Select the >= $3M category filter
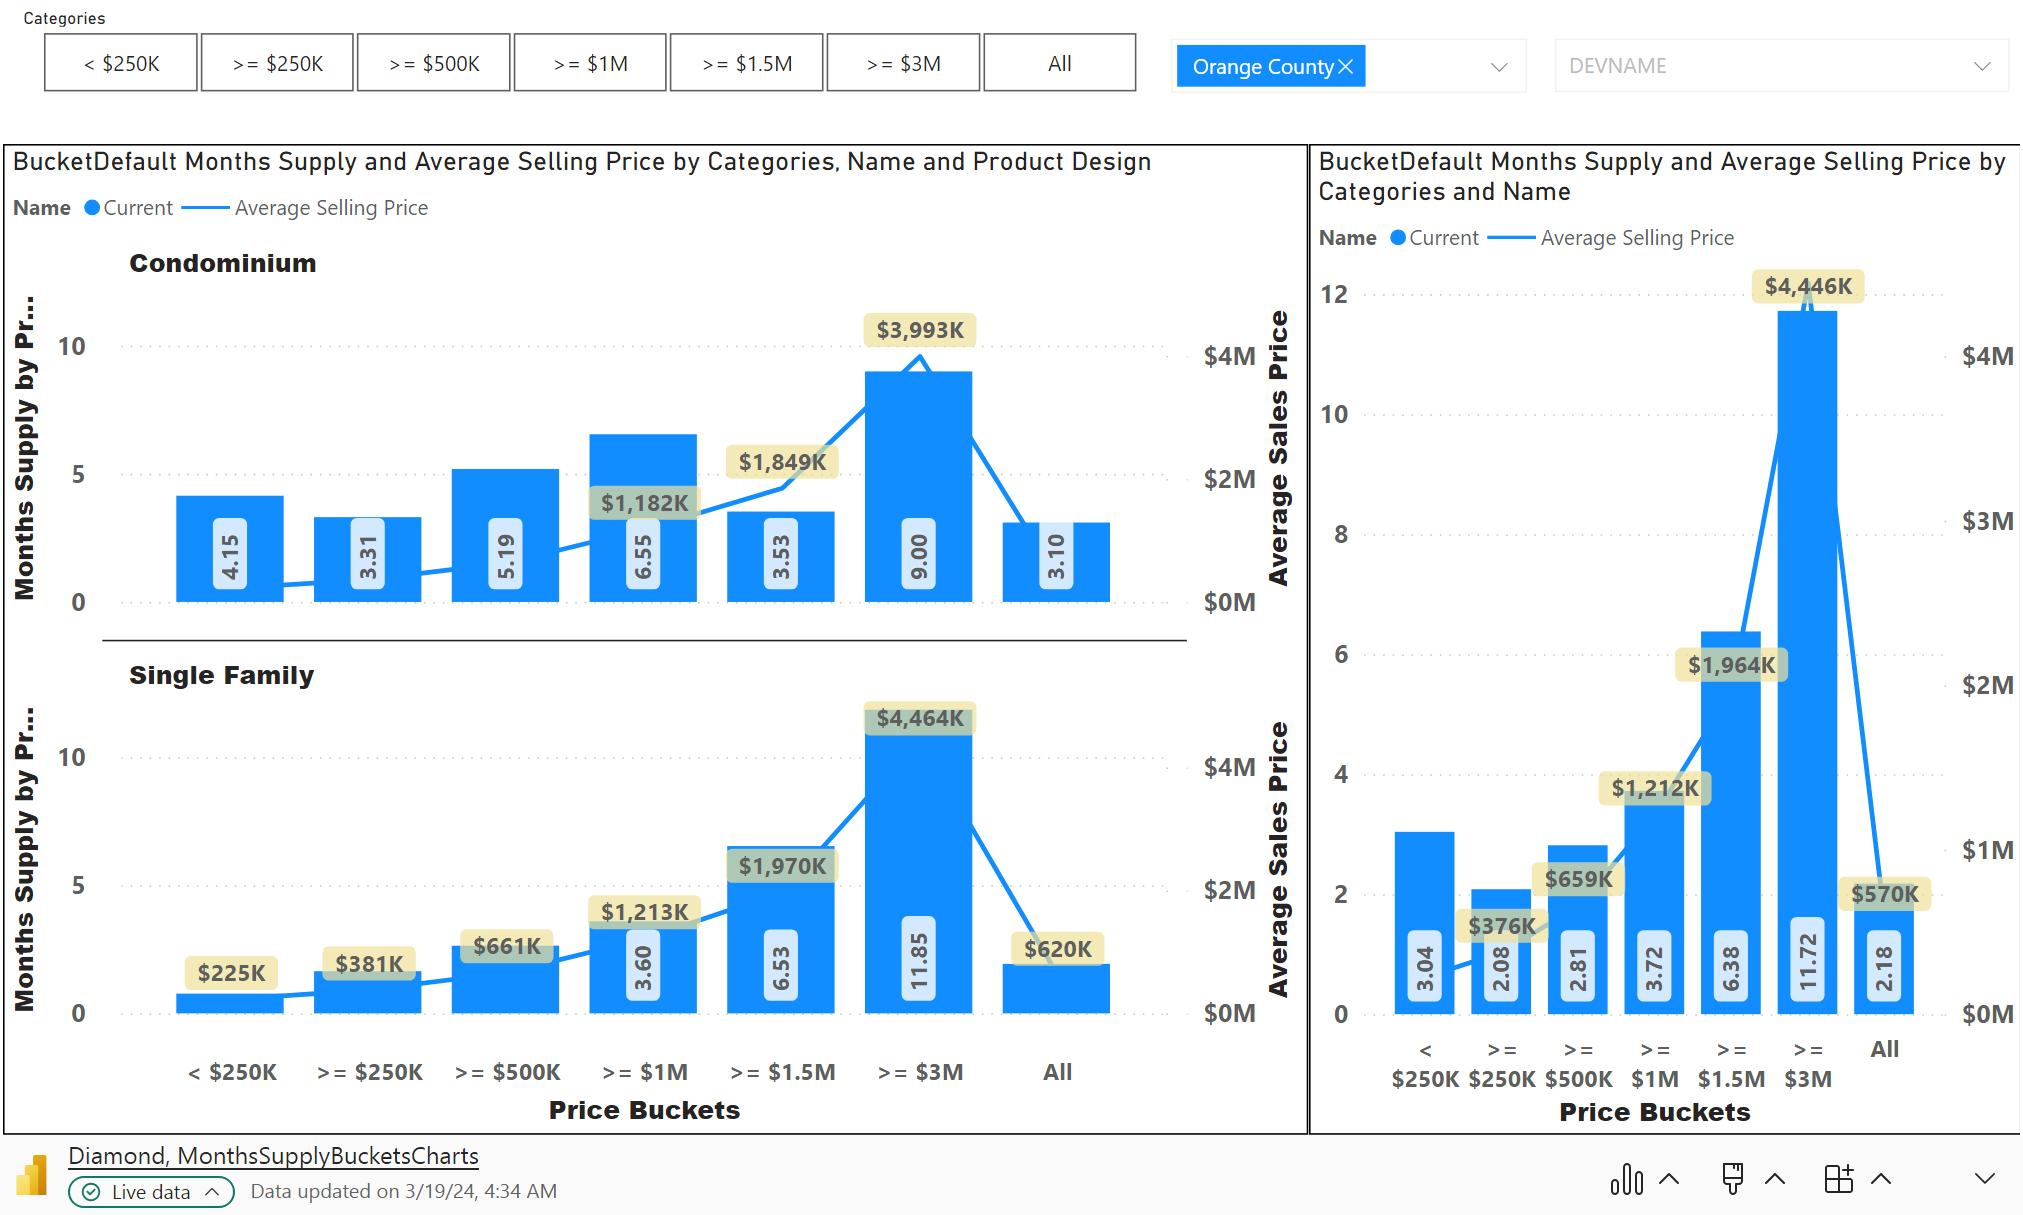This screenshot has height=1215, width=2023. [x=903, y=63]
